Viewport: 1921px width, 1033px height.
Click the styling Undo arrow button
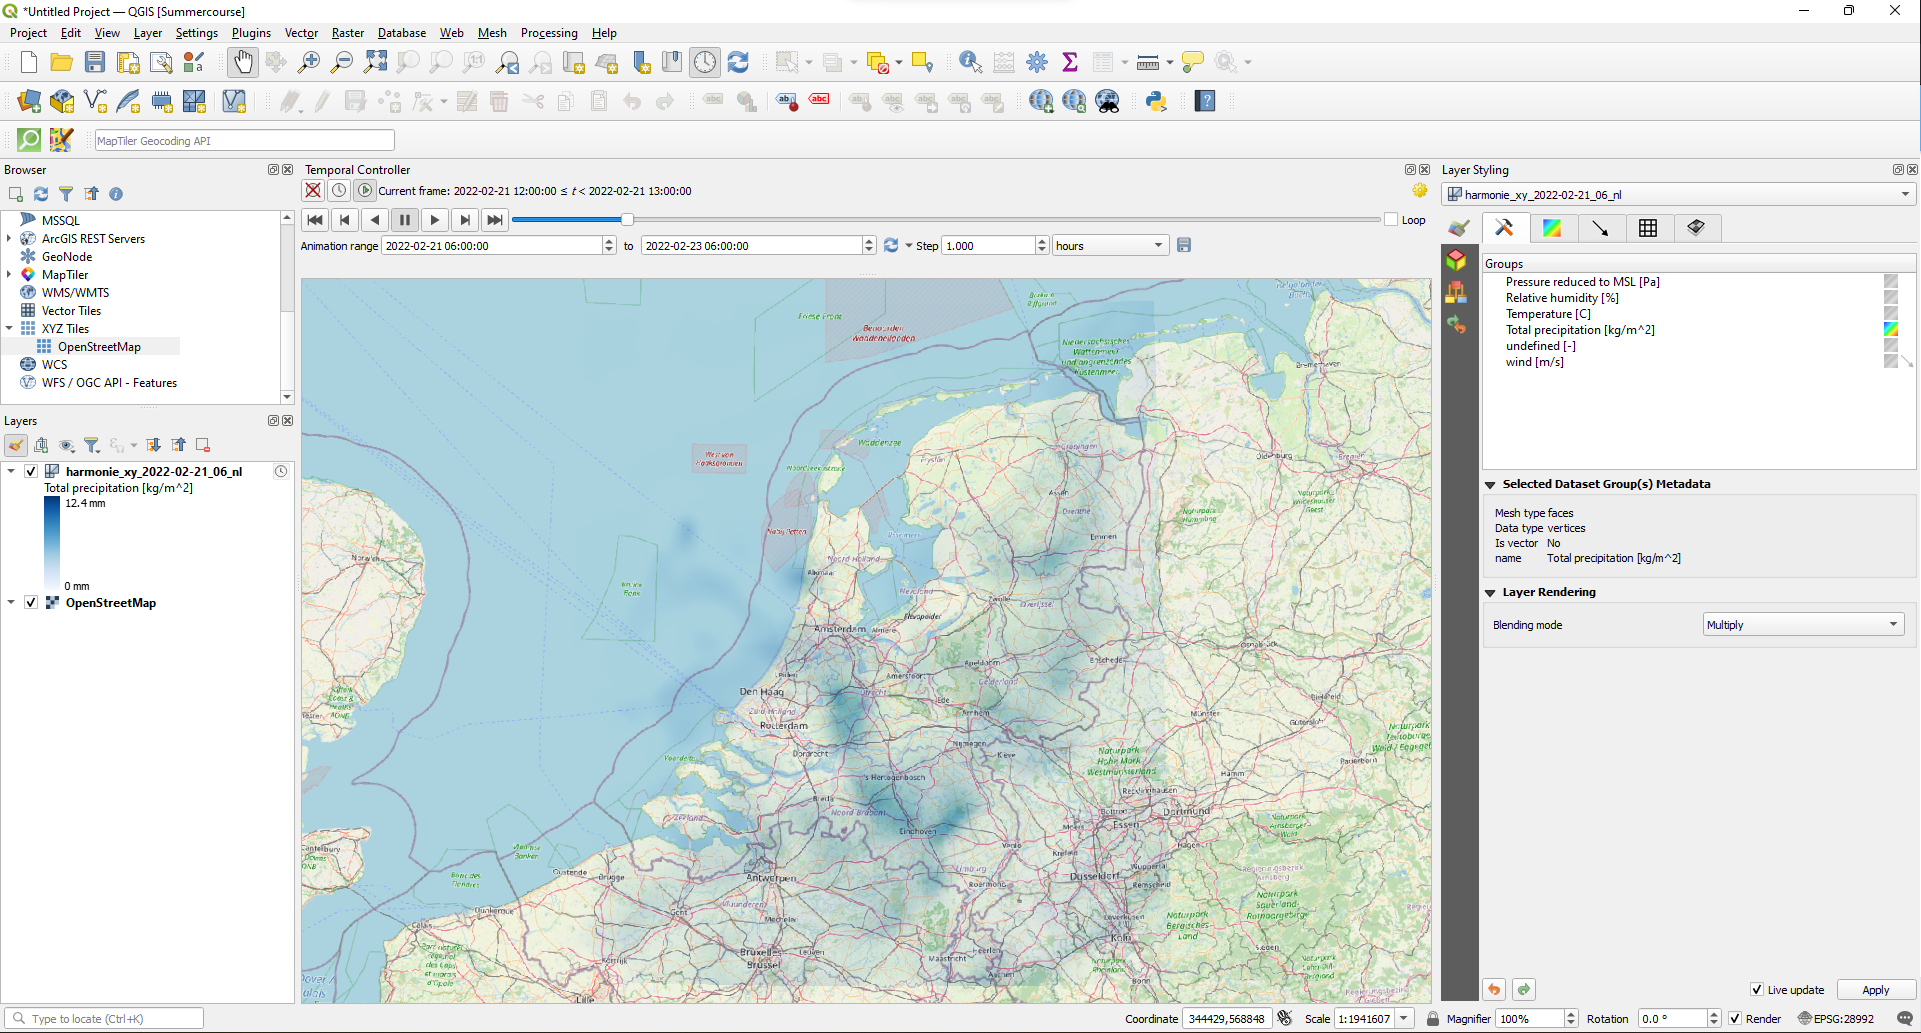tap(1494, 990)
